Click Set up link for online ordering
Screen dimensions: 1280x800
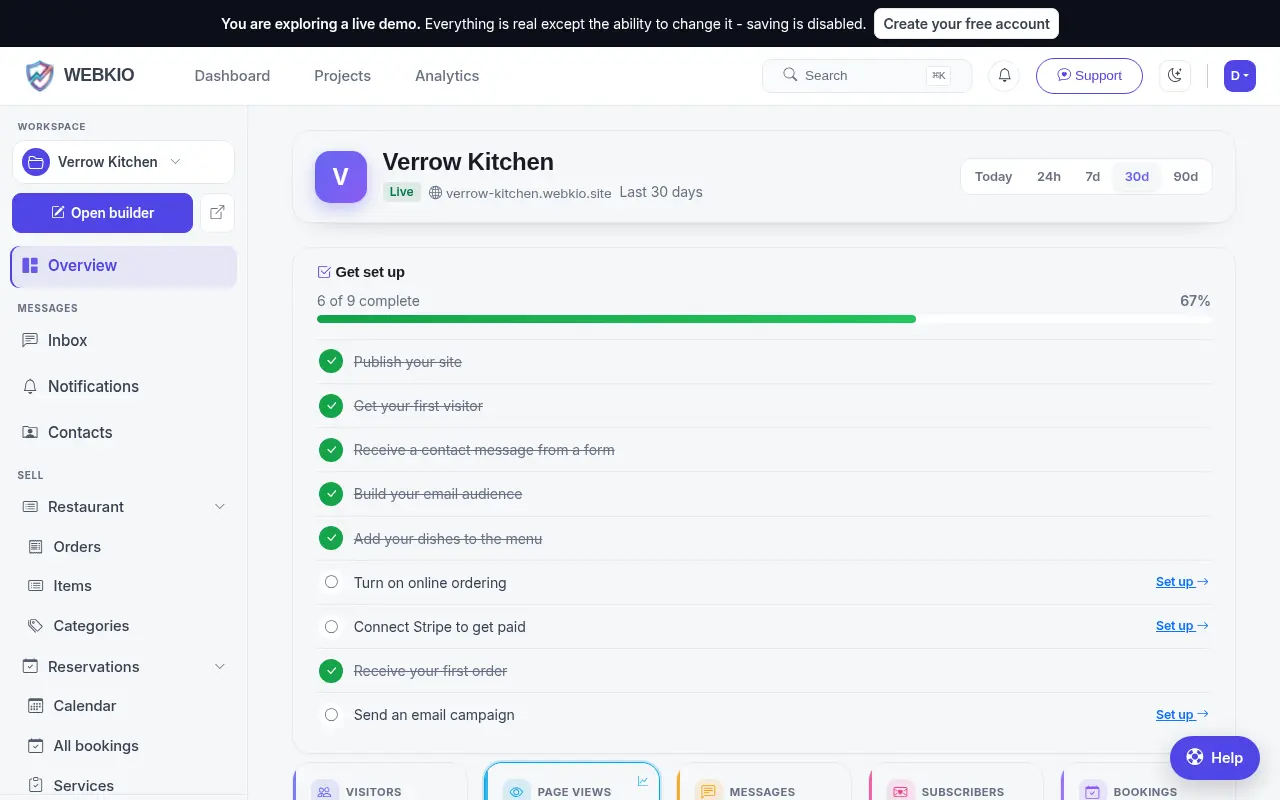(1182, 582)
